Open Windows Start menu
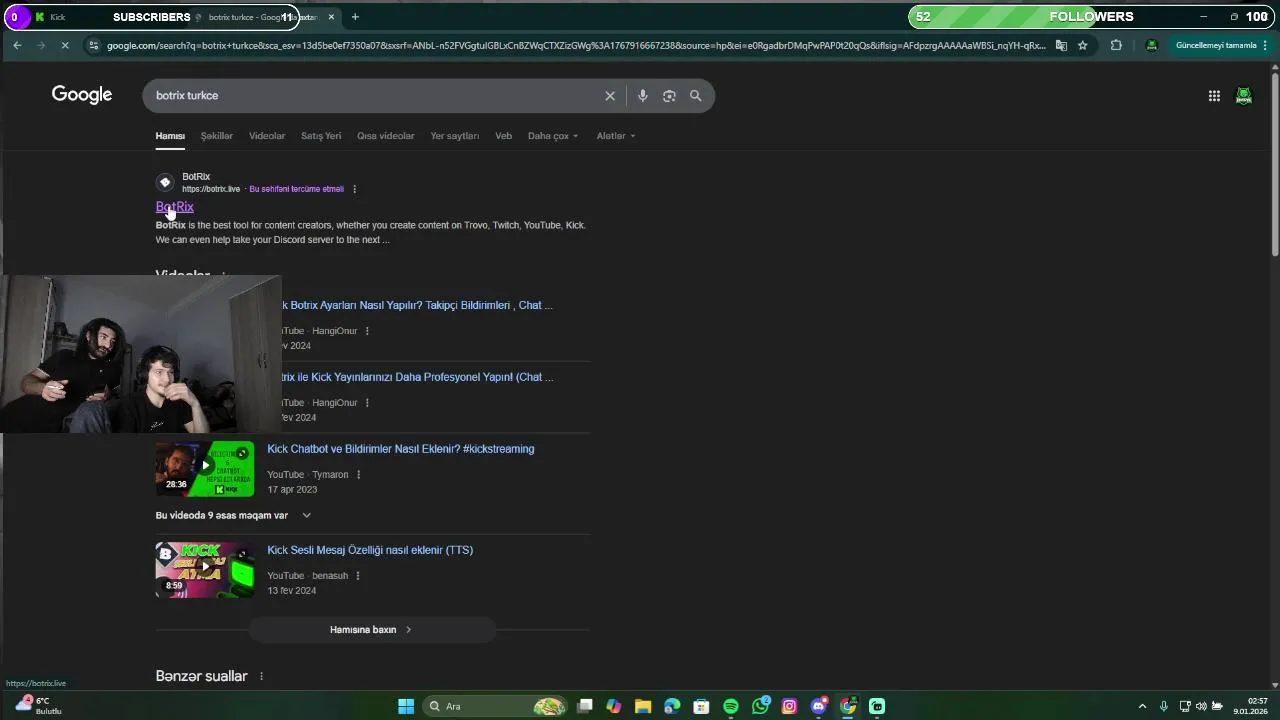 pyautogui.click(x=406, y=706)
